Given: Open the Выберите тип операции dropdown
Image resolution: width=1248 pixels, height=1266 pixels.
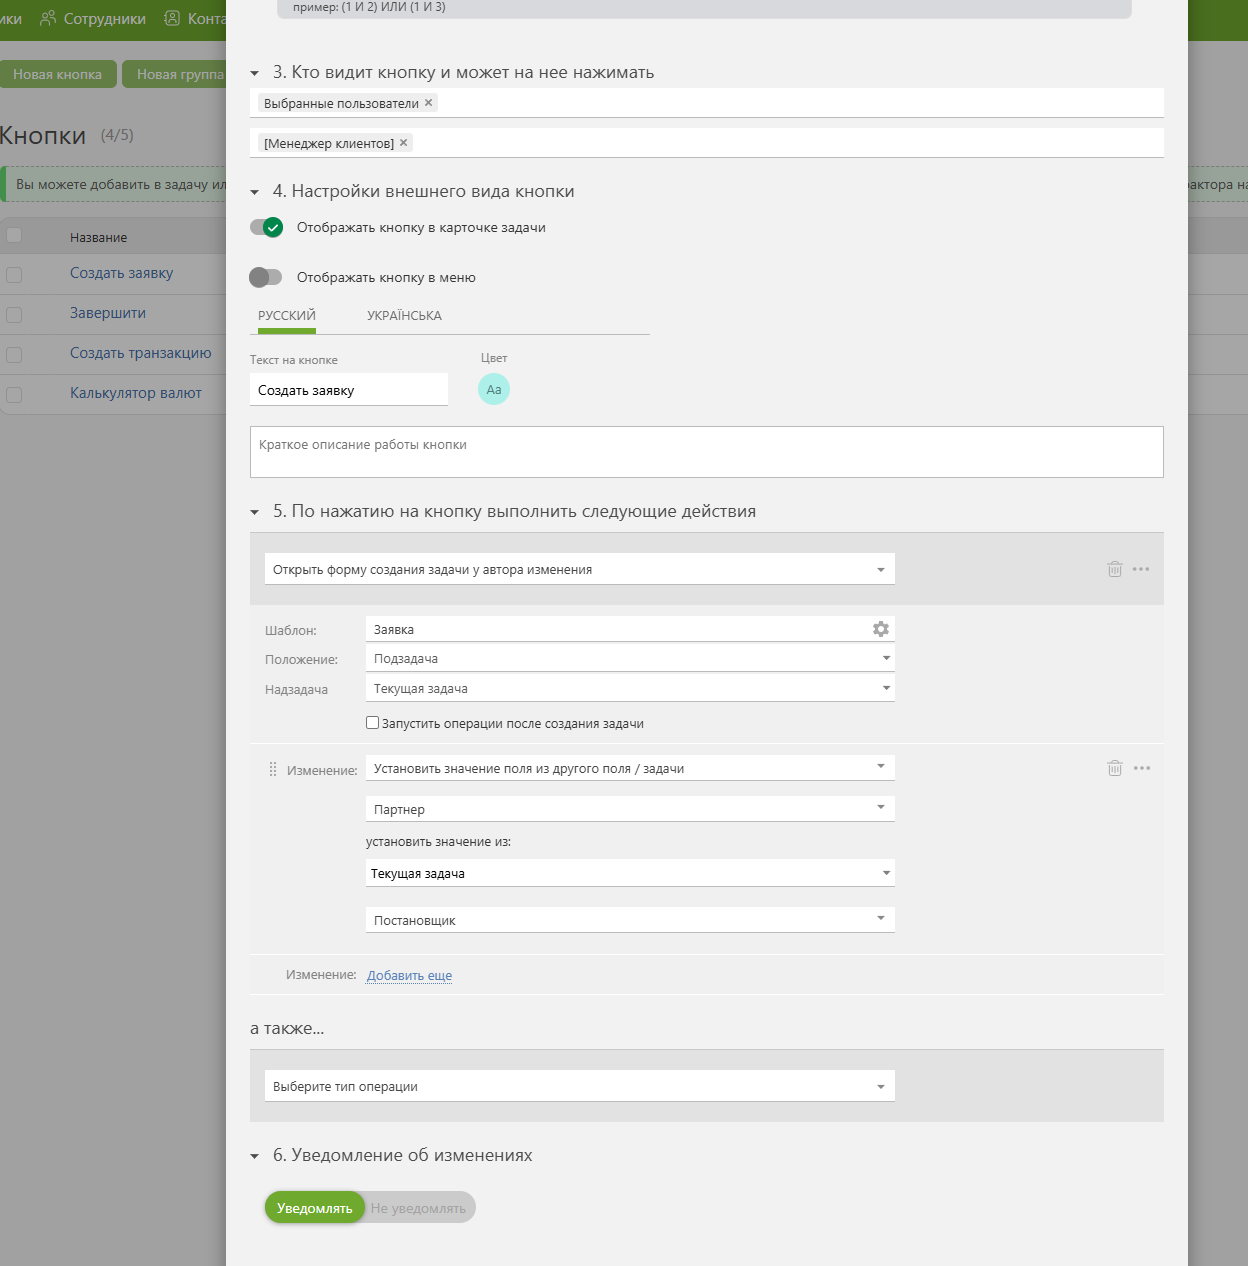Looking at the screenshot, I should point(579,1086).
